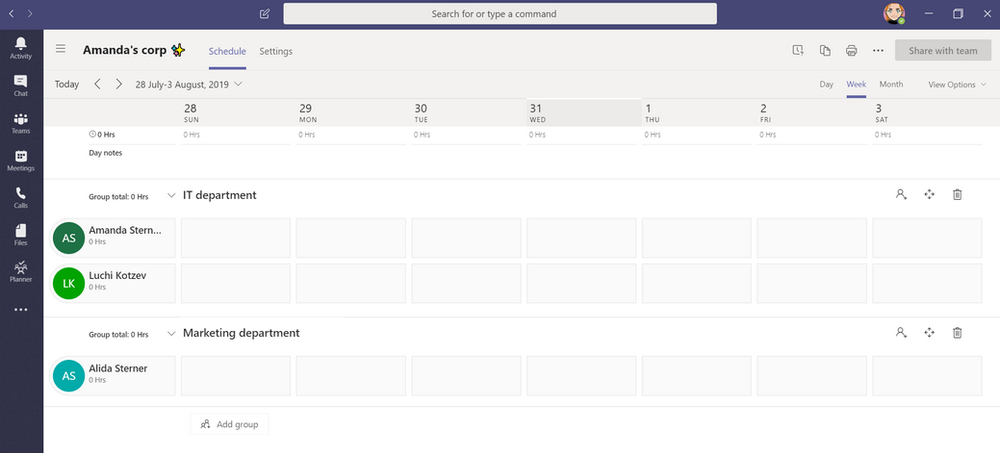Screen dimensions: 1000x453
Task: Toggle the hamburger menu beside Amanda's corp
Action: [61, 48]
